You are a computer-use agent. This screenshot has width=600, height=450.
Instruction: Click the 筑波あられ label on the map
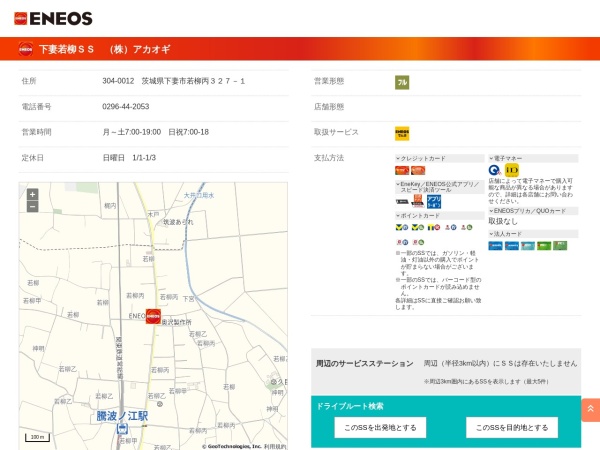pyautogui.click(x=178, y=222)
